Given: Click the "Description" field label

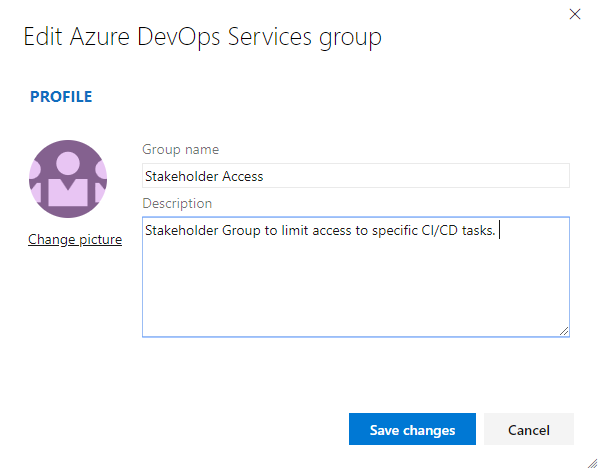Looking at the screenshot, I should (177, 204).
